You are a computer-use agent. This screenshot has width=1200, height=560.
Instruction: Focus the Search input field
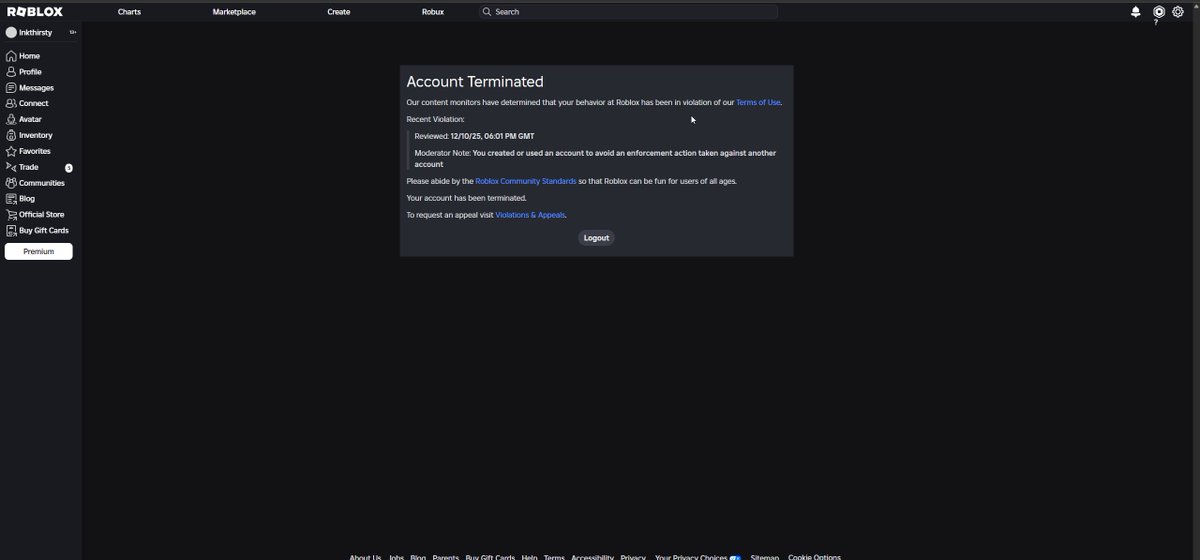click(628, 12)
